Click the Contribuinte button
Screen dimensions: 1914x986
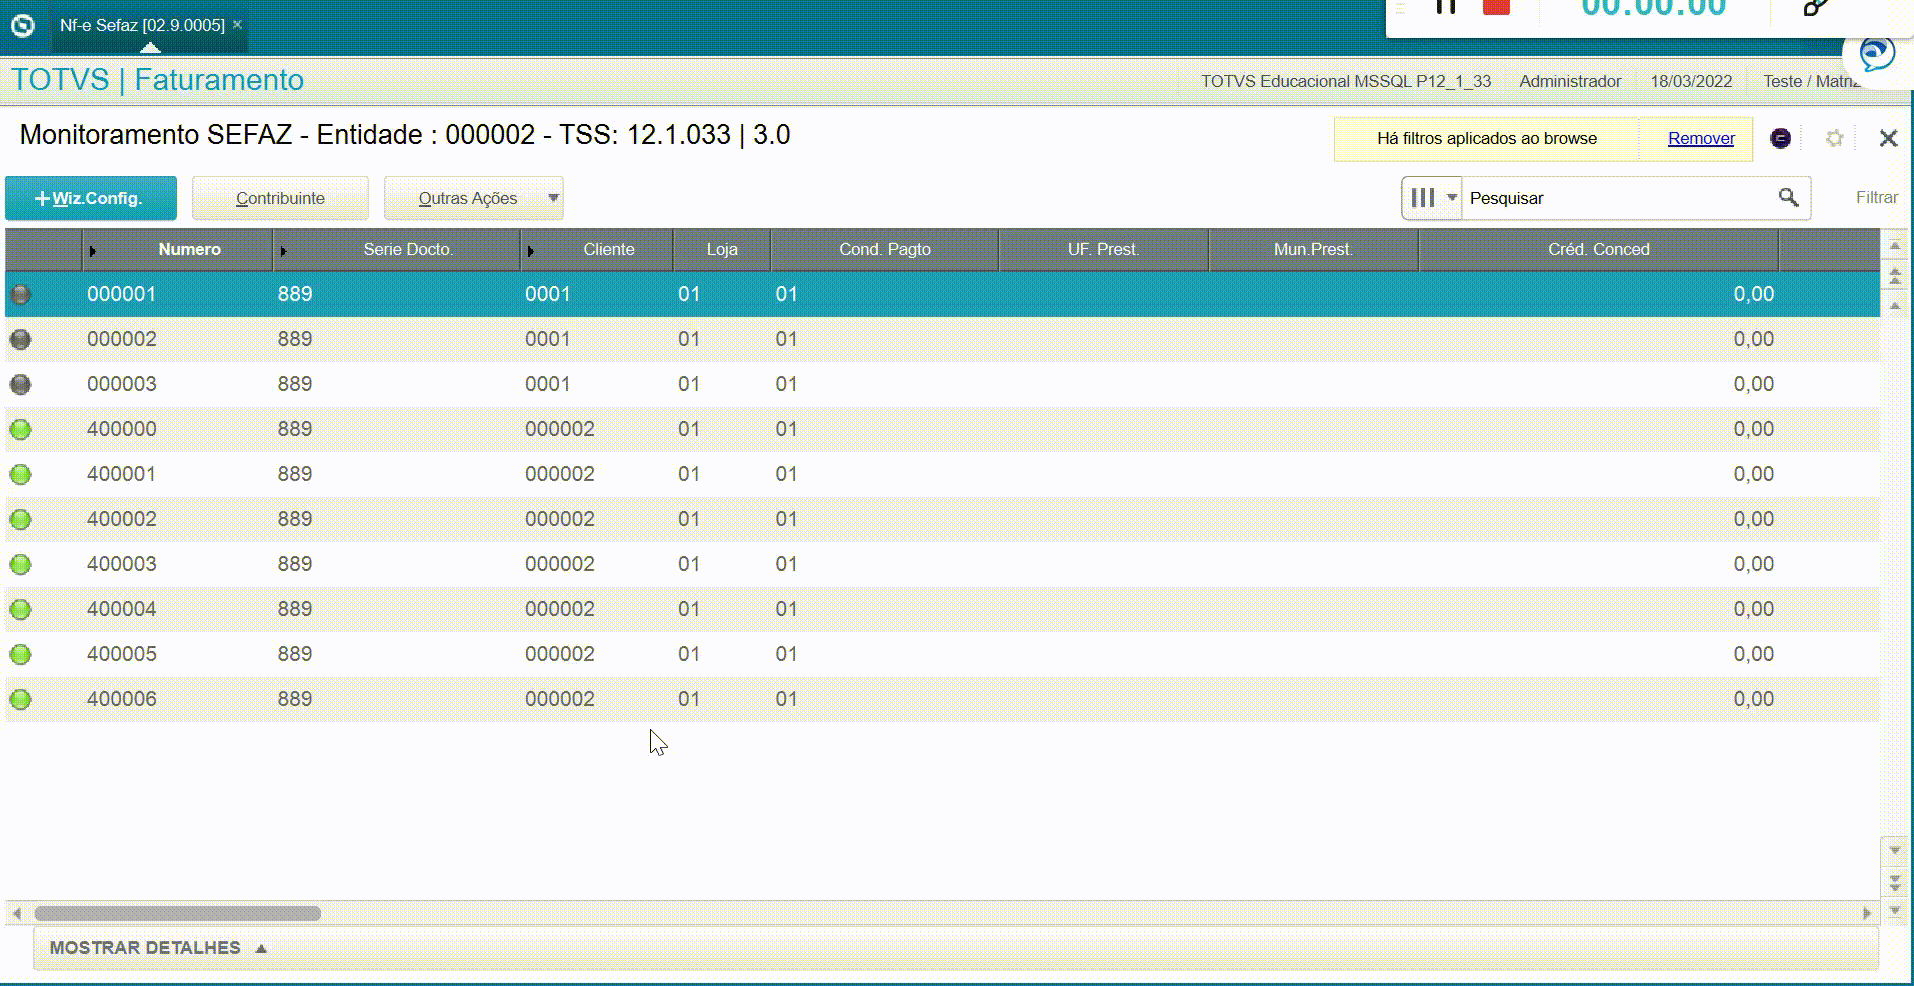280,198
